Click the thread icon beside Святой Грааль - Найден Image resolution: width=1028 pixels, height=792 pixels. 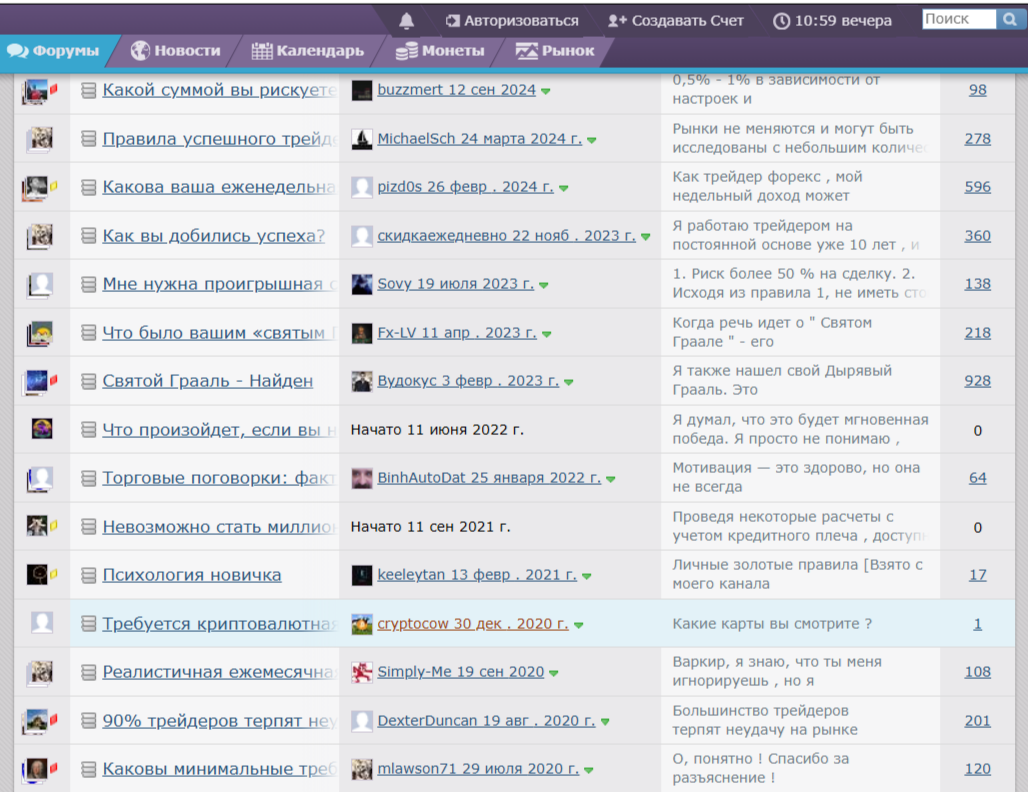(x=89, y=381)
